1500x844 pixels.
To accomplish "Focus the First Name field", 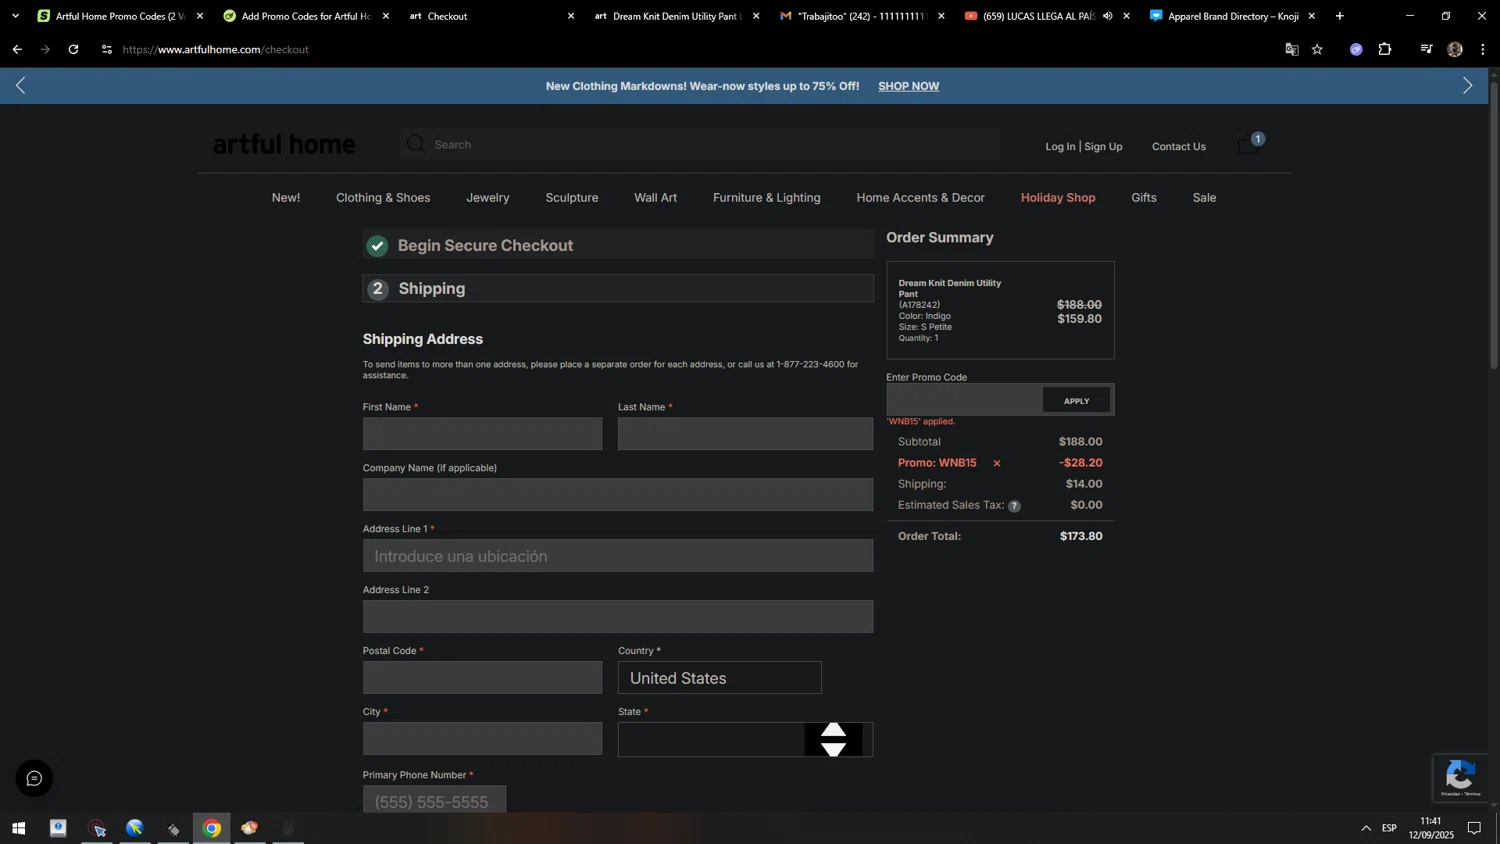I will [x=482, y=434].
